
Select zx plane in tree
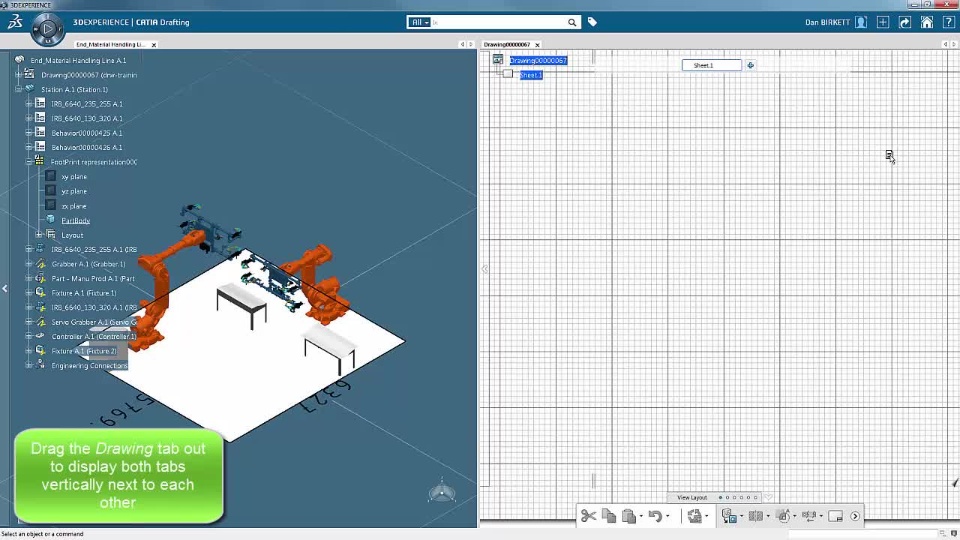[x=74, y=206]
